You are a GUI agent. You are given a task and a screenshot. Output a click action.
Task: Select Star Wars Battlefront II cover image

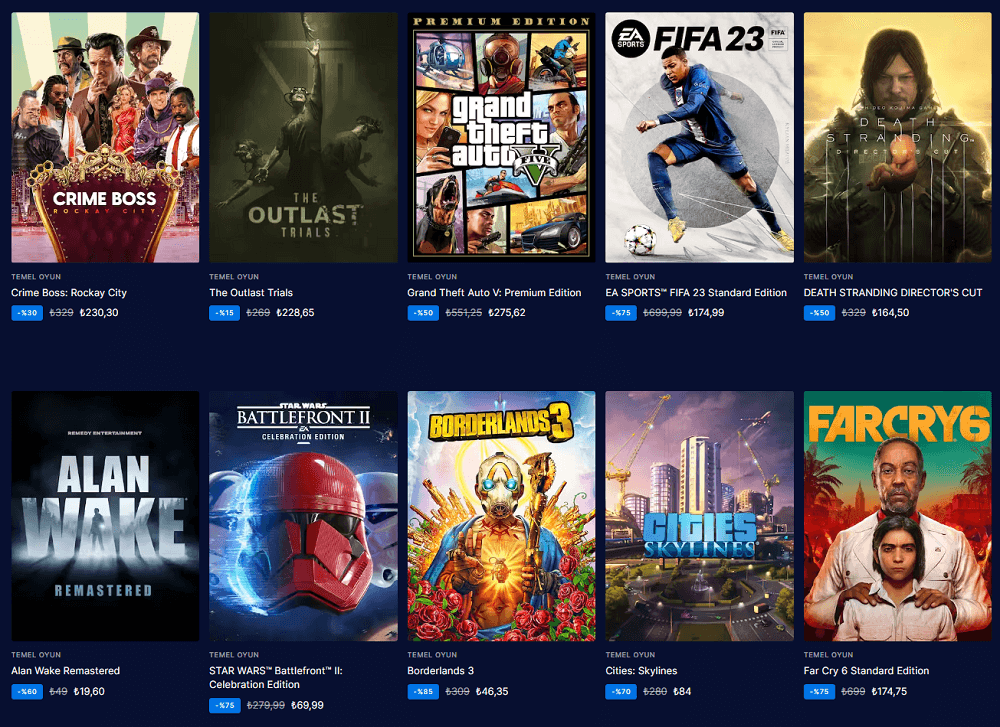click(303, 515)
